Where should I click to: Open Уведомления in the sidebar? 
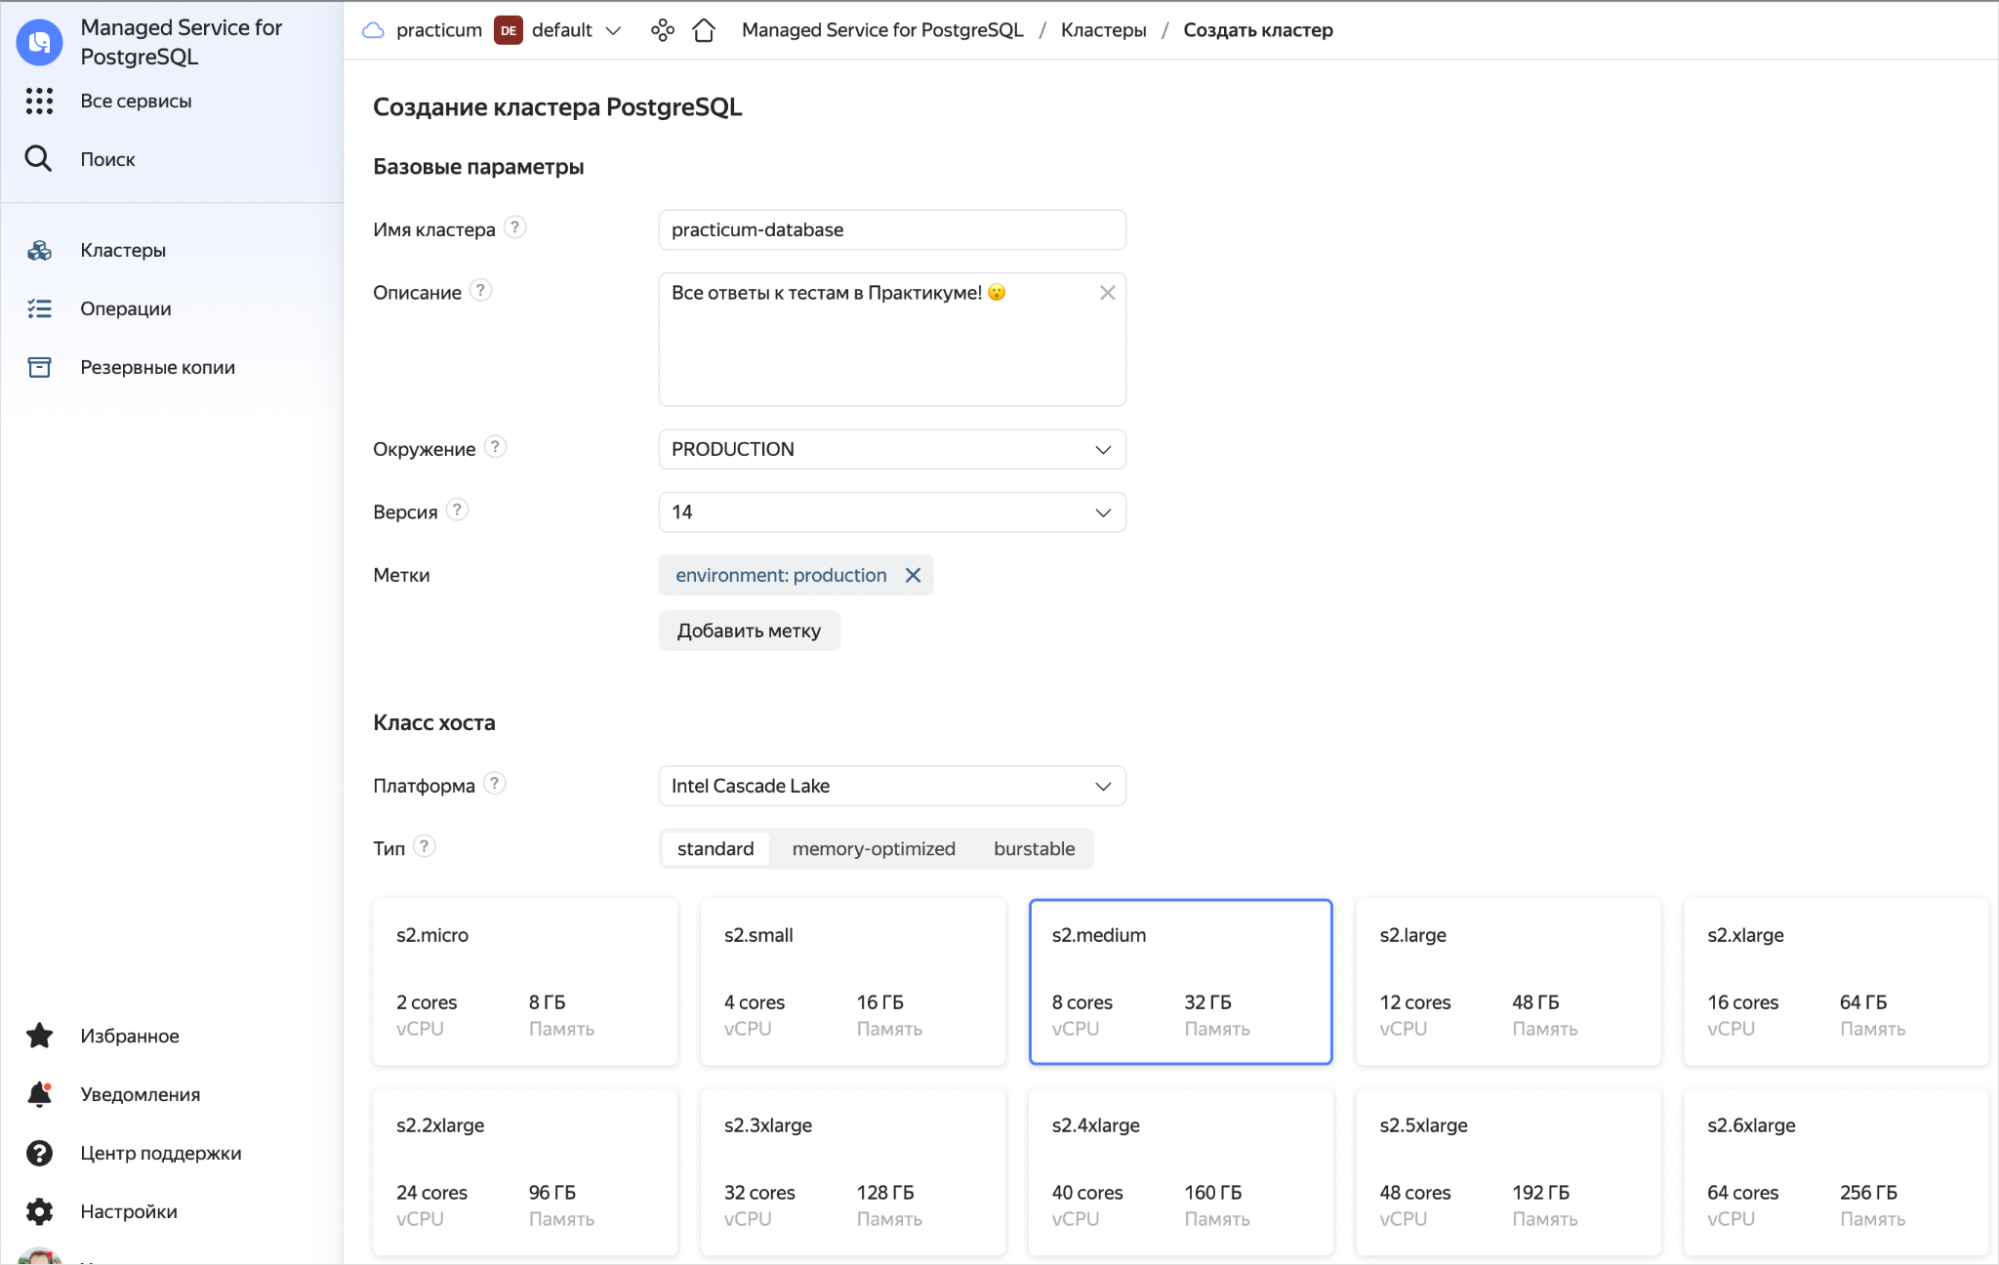click(140, 1095)
